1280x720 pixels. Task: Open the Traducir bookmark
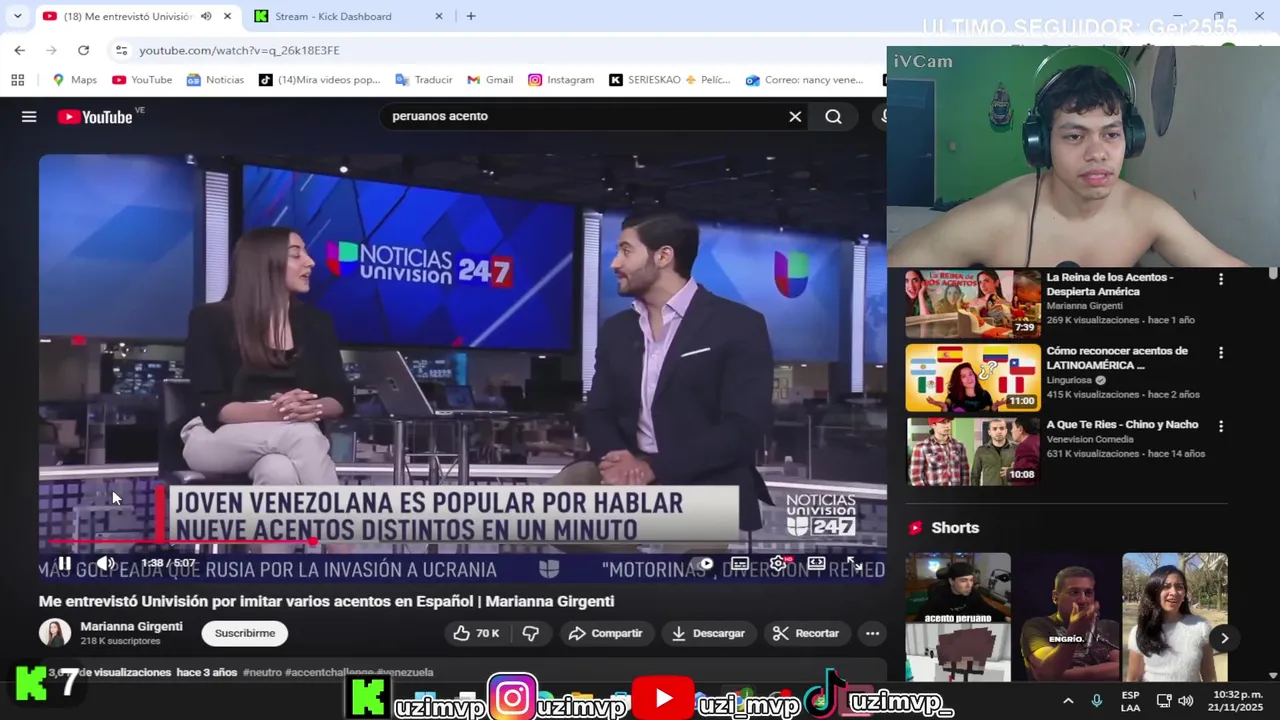423,80
